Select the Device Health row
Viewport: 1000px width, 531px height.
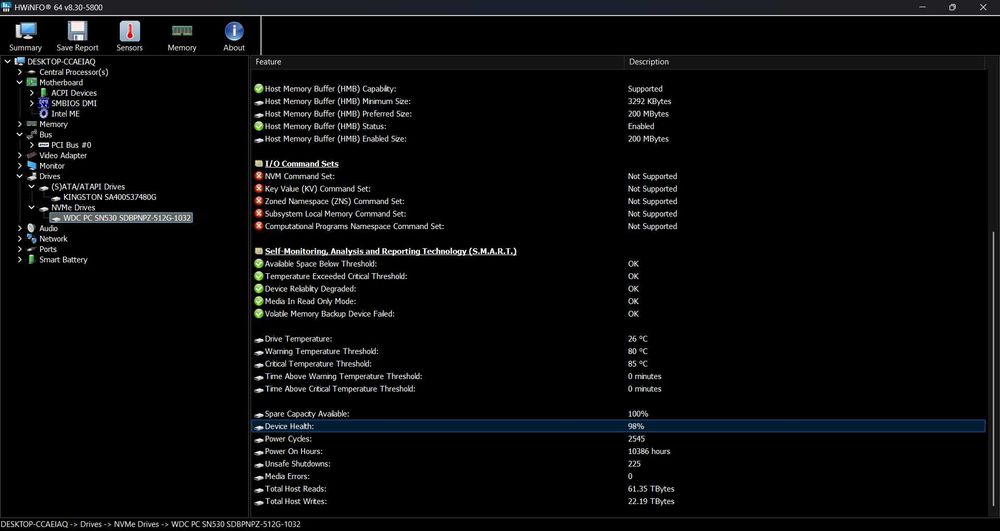click(x=619, y=426)
